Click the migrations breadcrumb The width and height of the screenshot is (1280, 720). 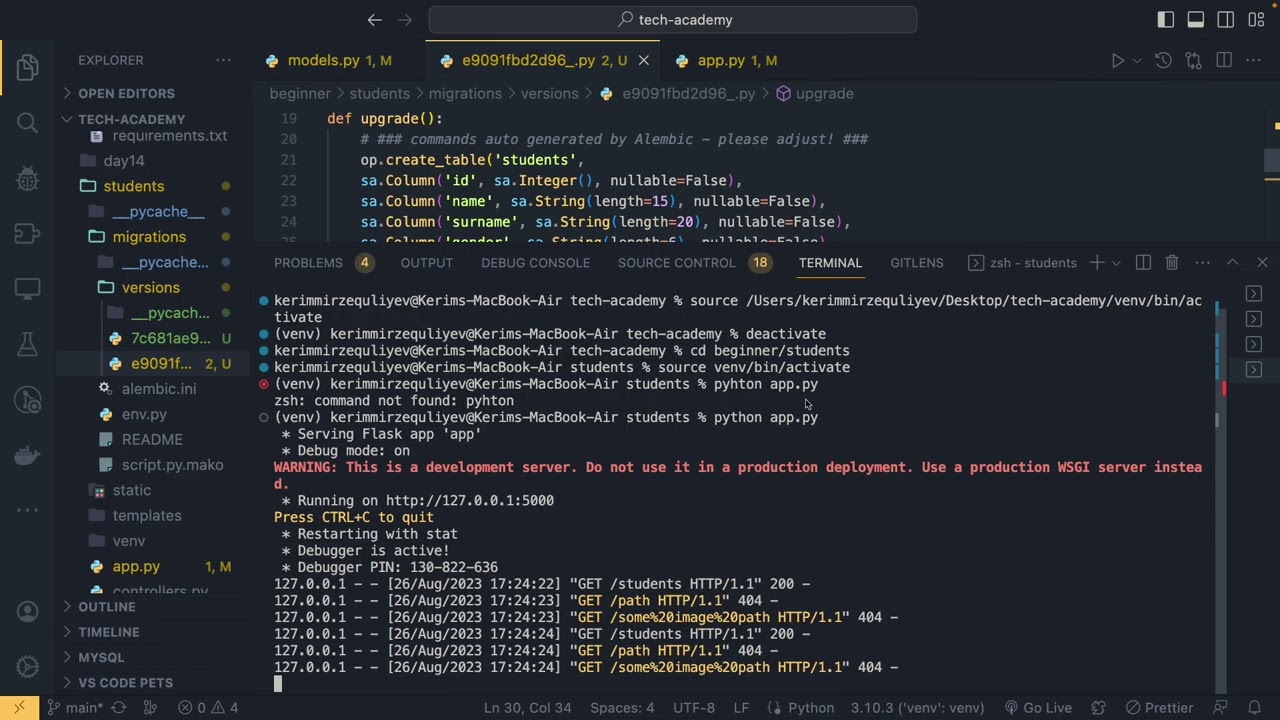(x=465, y=93)
